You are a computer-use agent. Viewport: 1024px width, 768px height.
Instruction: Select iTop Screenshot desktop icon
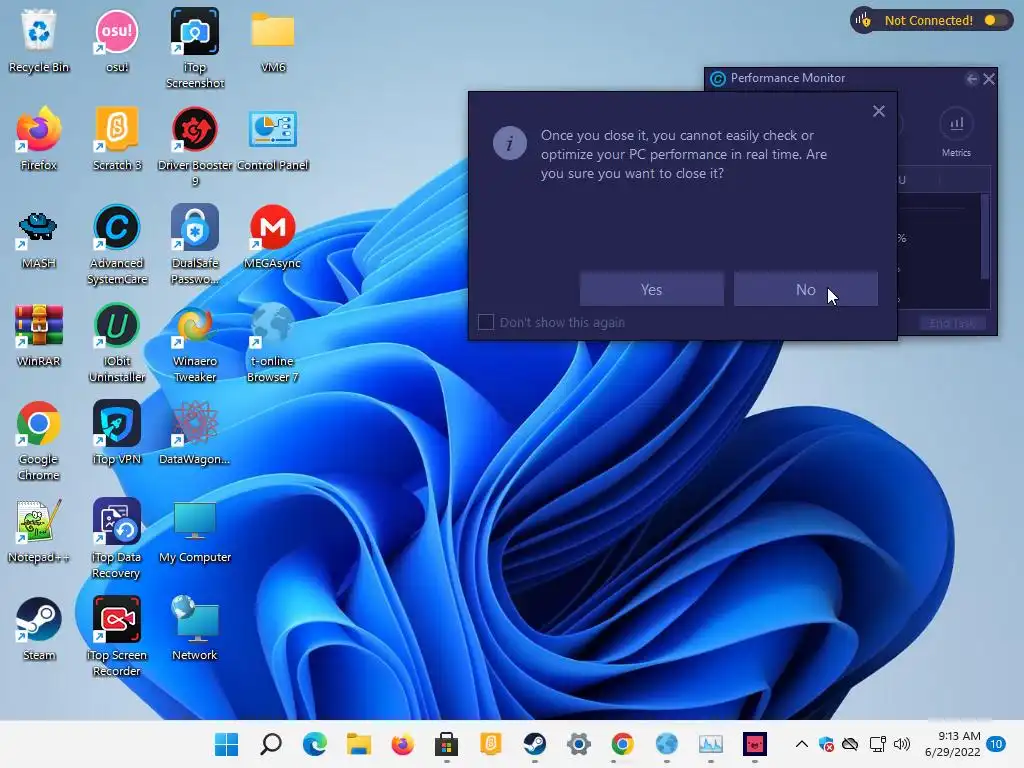click(x=195, y=49)
